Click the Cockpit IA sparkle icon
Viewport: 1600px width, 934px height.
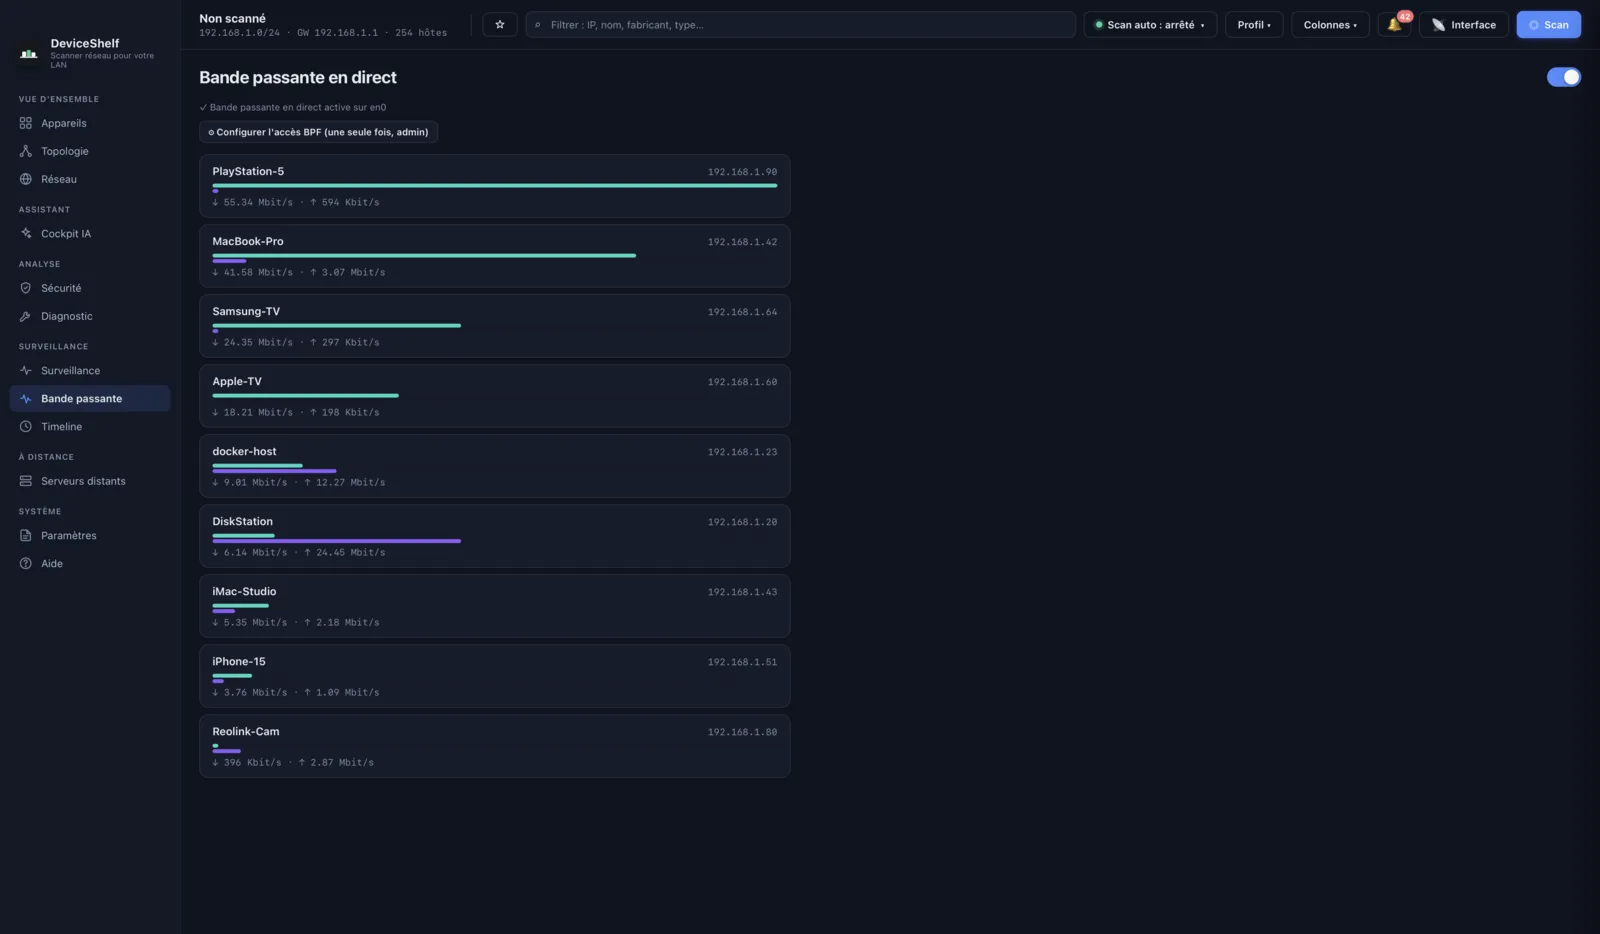tap(26, 233)
